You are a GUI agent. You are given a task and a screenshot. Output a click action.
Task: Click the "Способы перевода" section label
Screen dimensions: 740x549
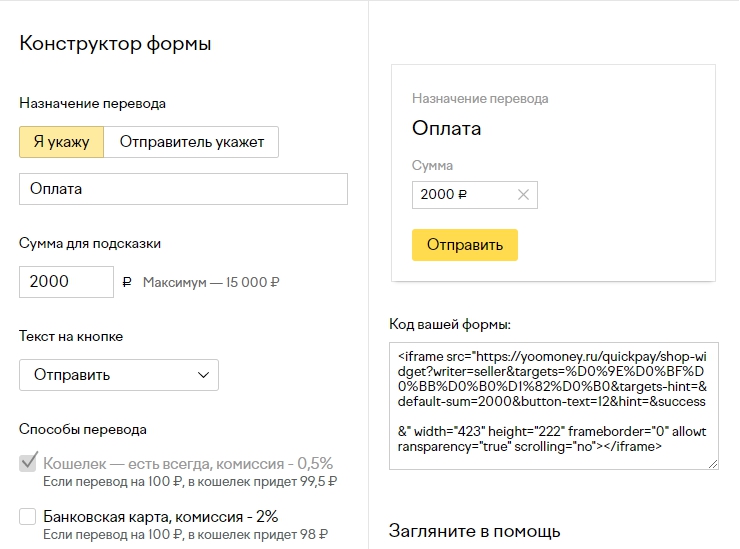83,429
